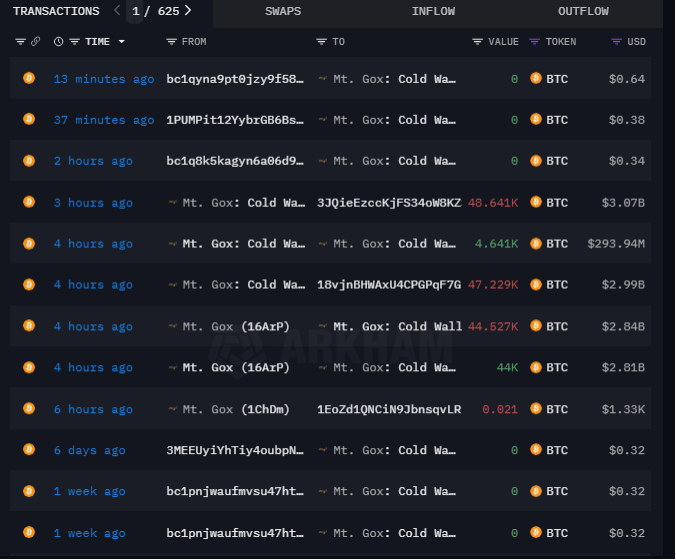Viewport: 676px width, 560px height.
Task: Open the 6 days ago transaction
Action: (x=90, y=451)
